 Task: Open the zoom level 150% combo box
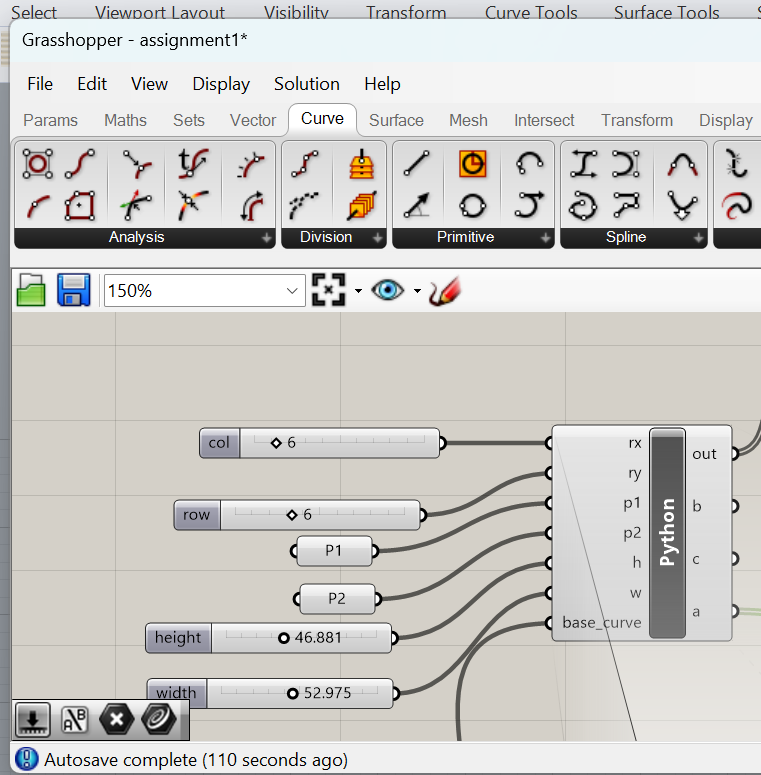[x=205, y=291]
